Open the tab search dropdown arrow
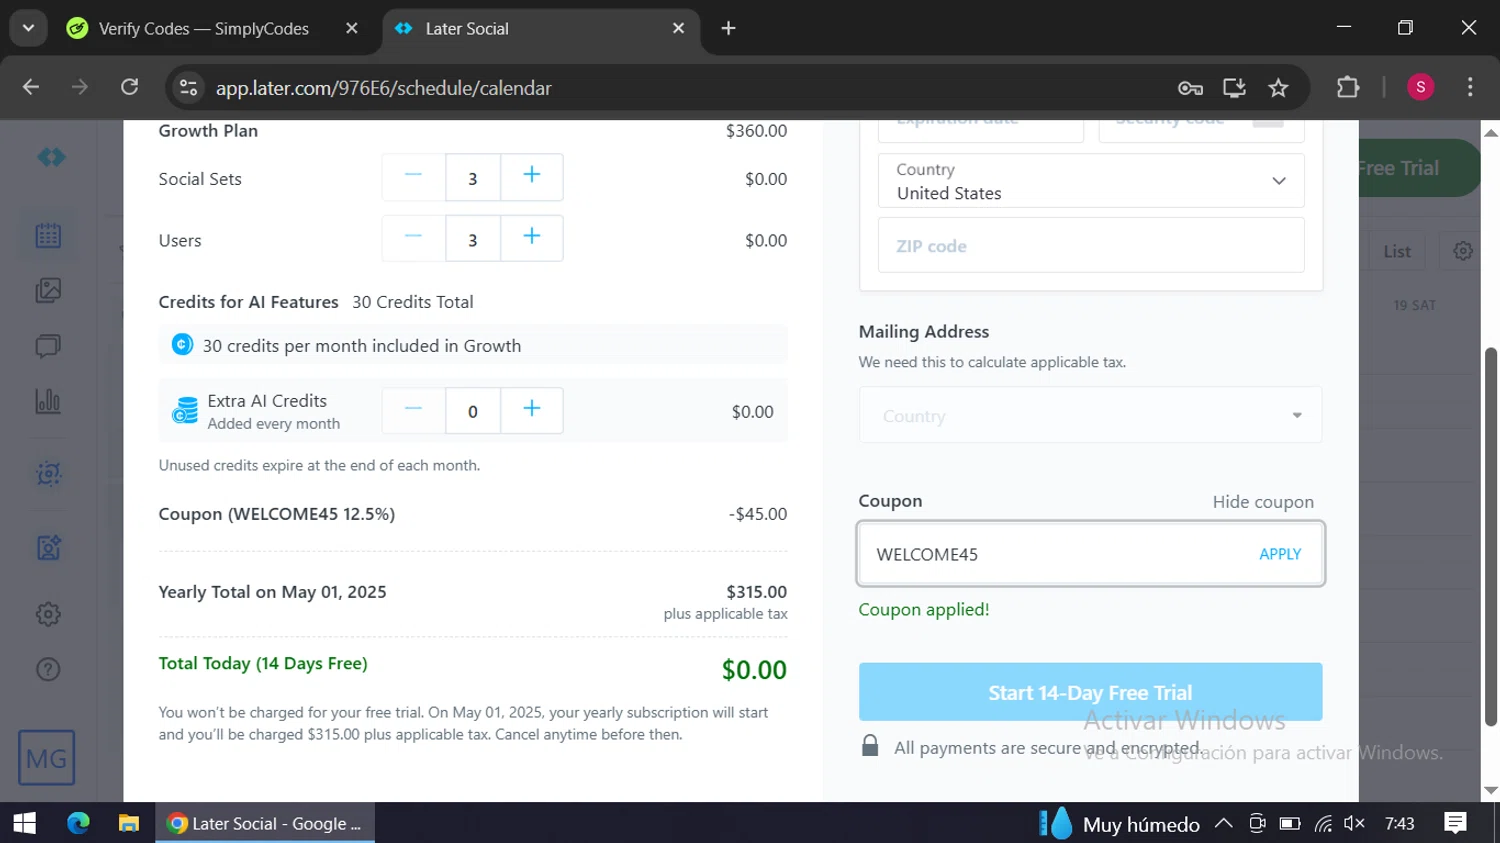The height and width of the screenshot is (843, 1500). point(28,28)
